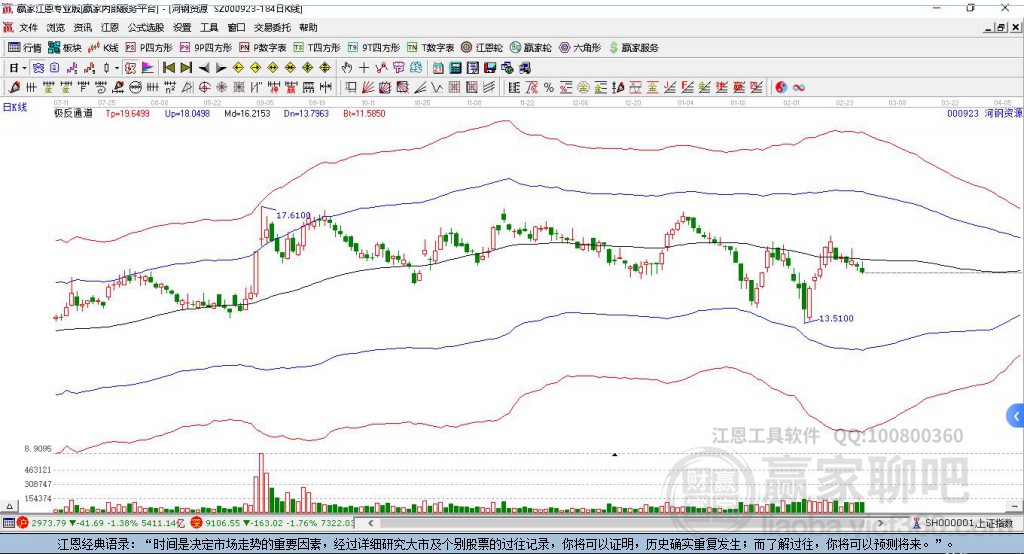Open the 设置 menu
The image size is (1024, 554).
[x=182, y=27]
